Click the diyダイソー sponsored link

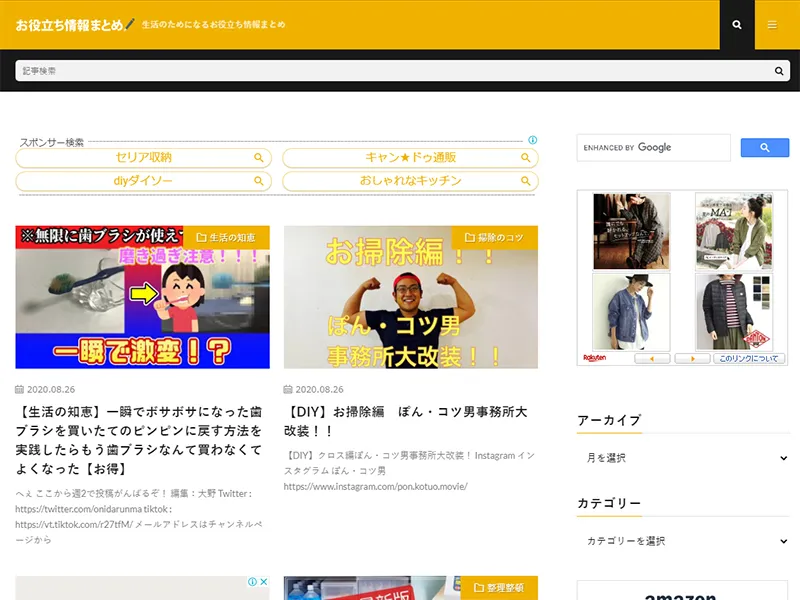[x=143, y=181]
